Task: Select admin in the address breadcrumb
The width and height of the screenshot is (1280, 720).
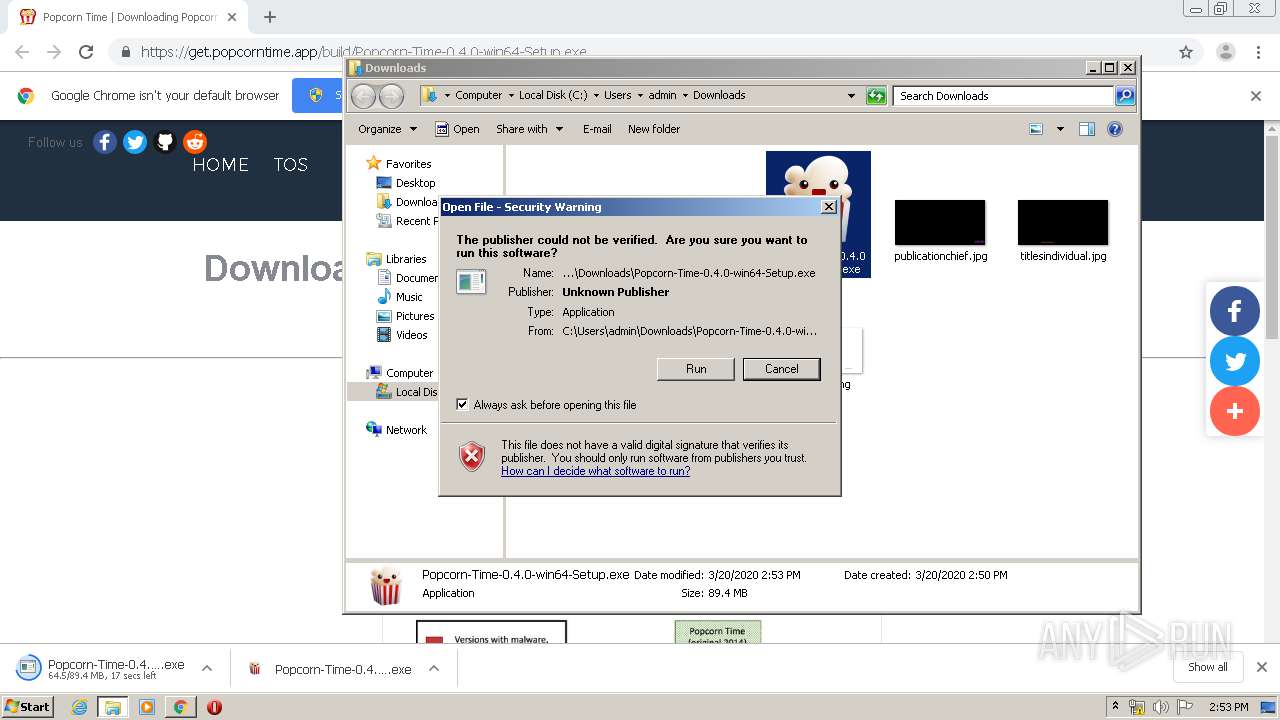Action: 662,95
